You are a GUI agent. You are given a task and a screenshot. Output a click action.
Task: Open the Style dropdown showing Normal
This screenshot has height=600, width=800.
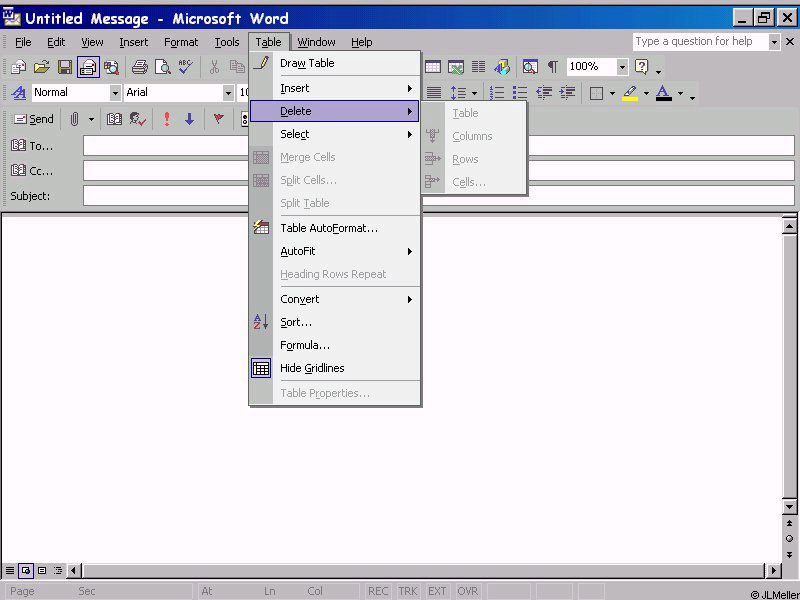(x=115, y=93)
